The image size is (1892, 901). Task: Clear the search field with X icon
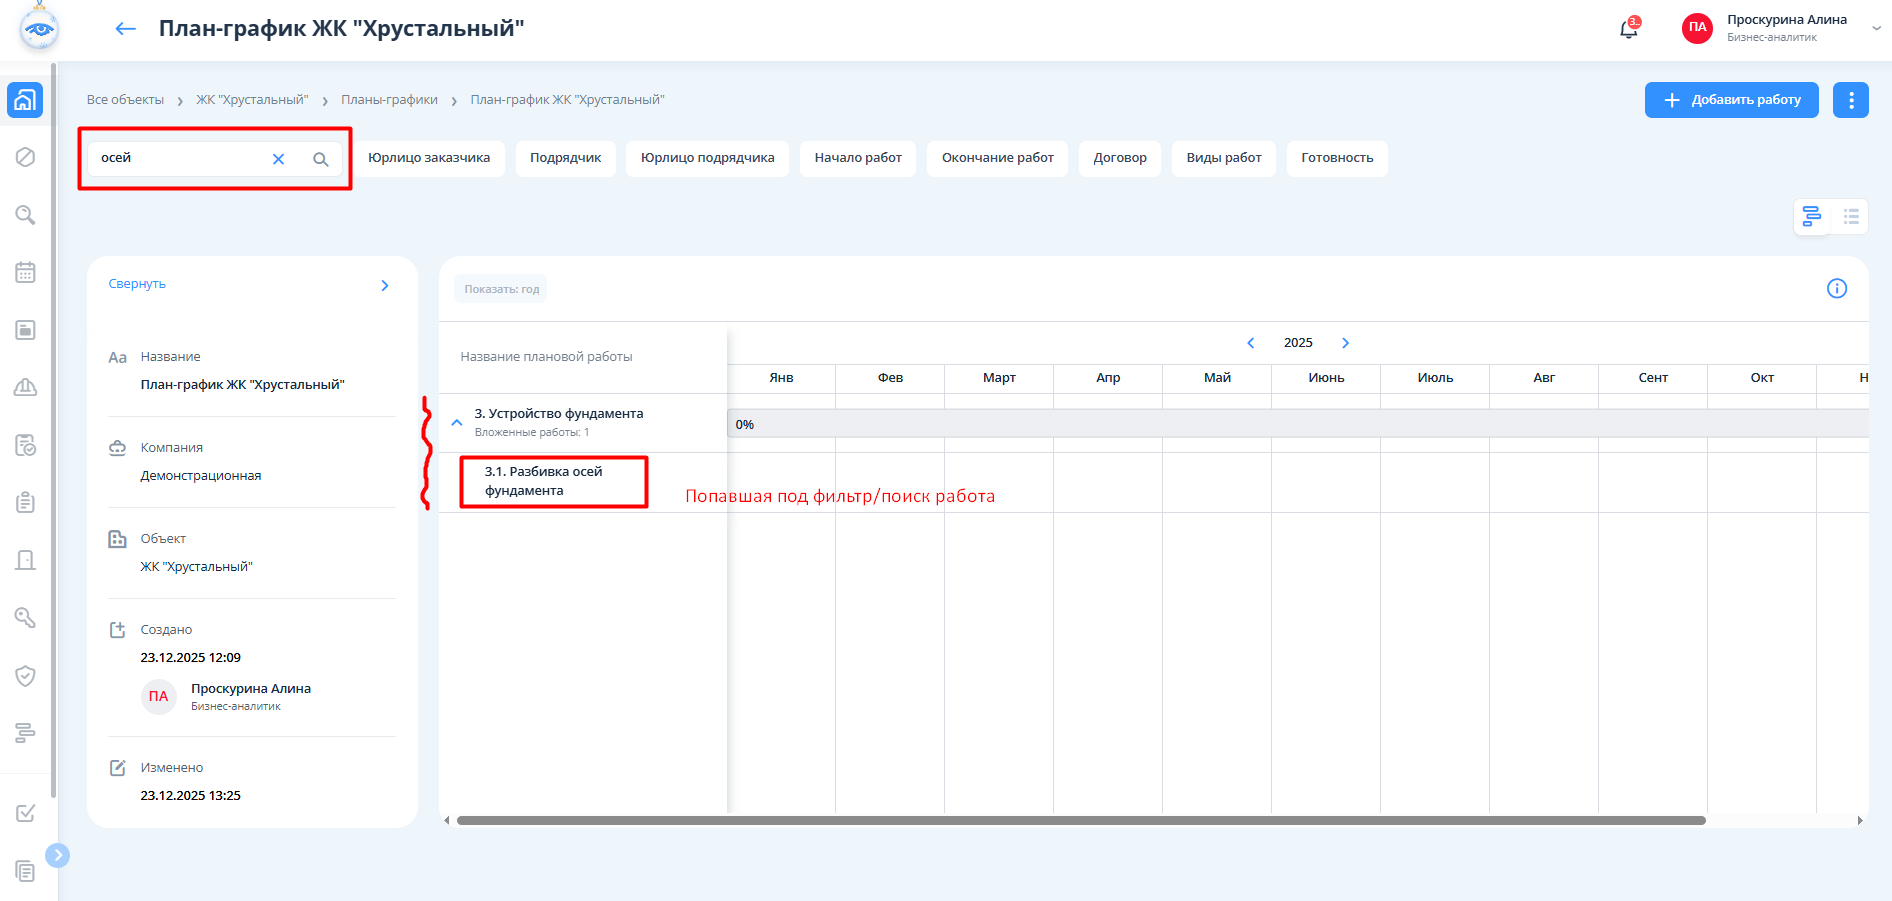coord(279,159)
